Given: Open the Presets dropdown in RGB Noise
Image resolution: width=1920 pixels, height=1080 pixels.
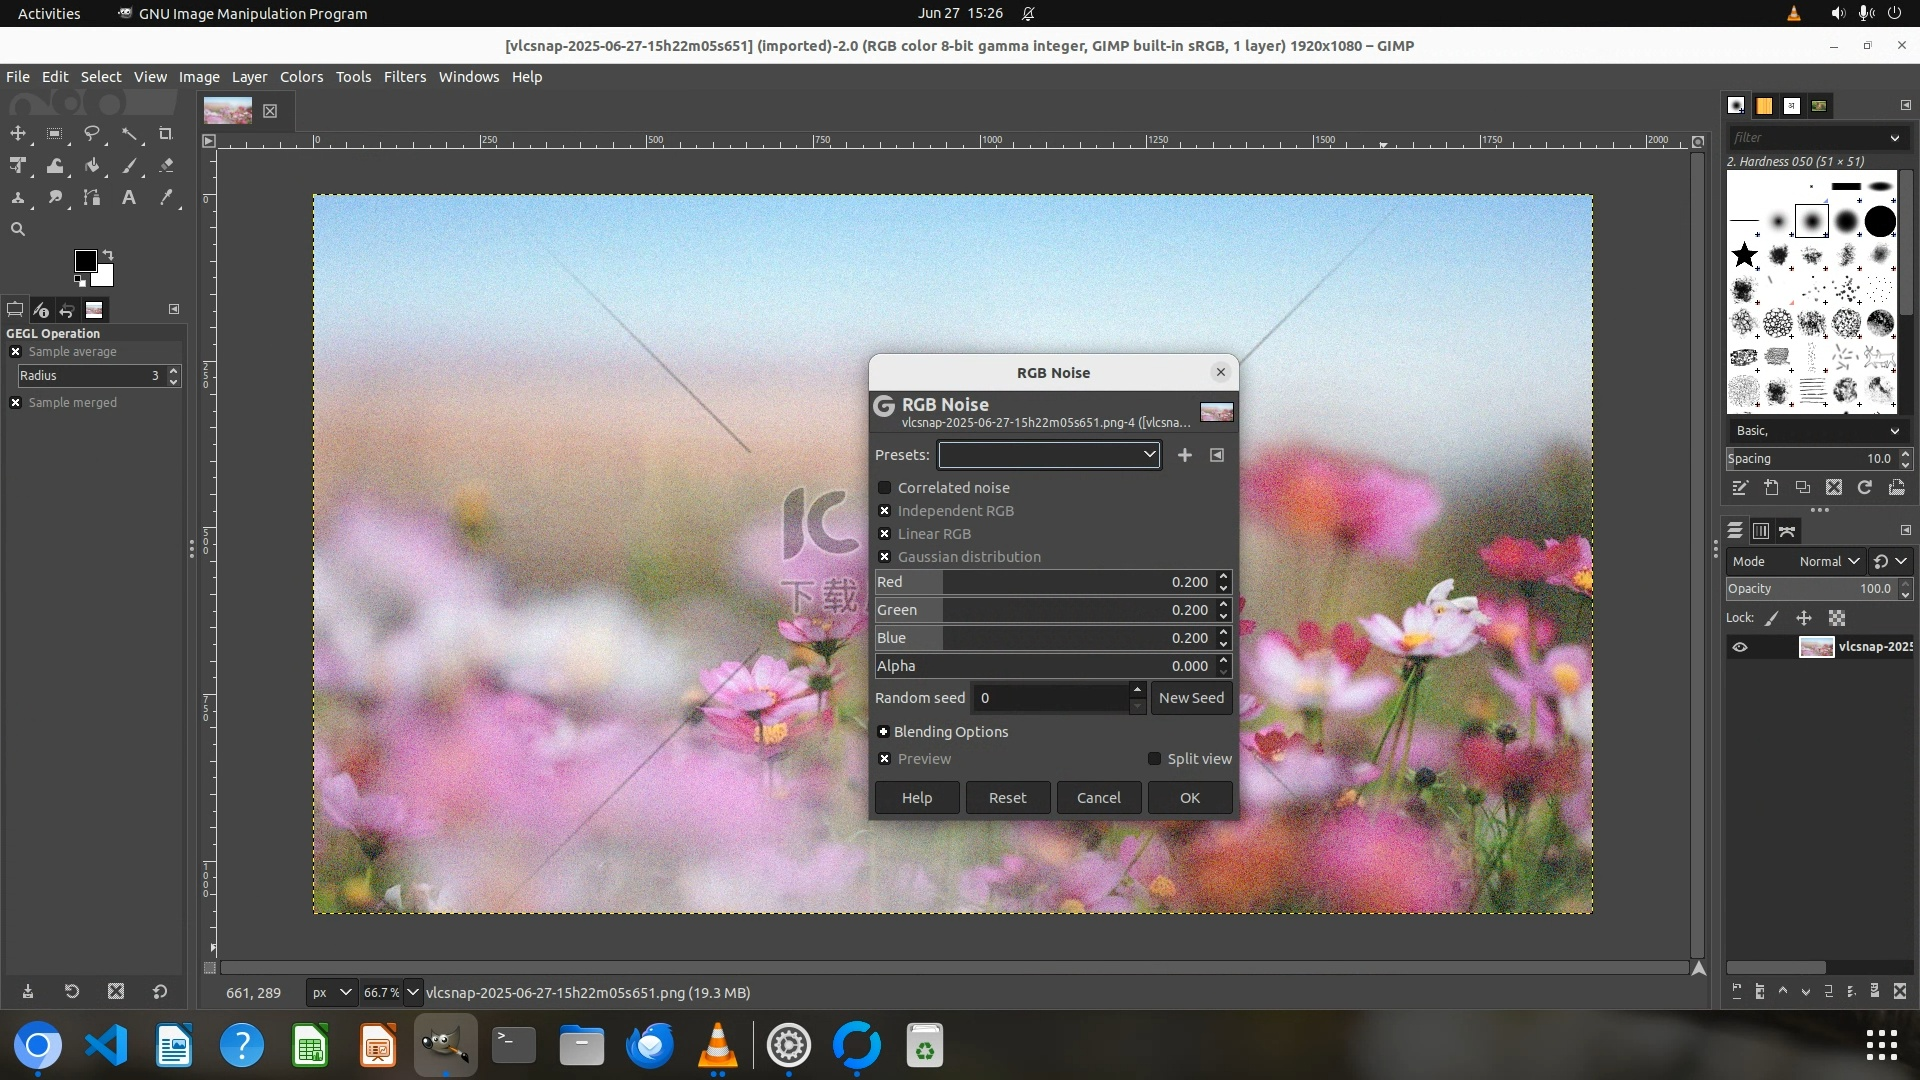Looking at the screenshot, I should point(1048,455).
